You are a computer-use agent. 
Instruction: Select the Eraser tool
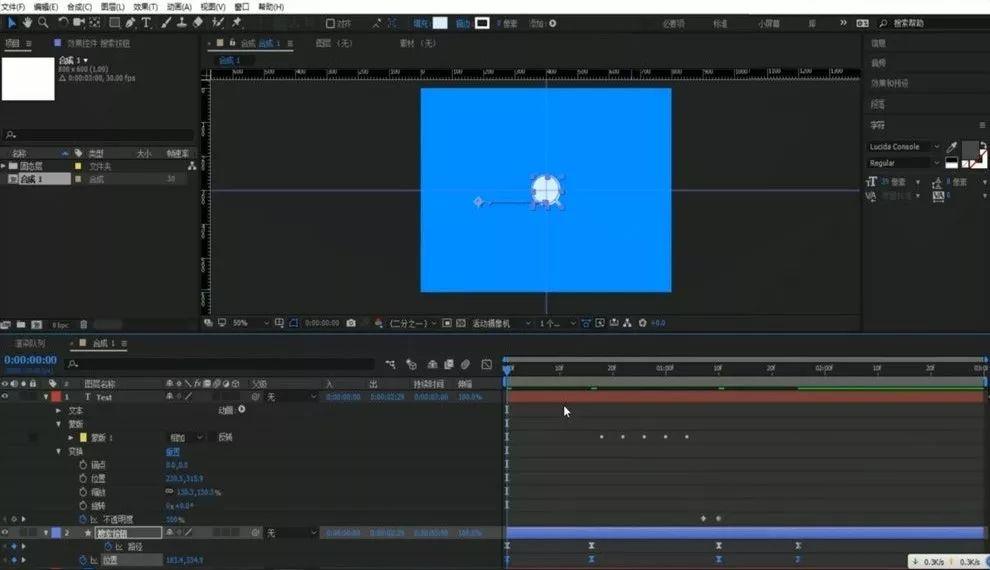198,23
